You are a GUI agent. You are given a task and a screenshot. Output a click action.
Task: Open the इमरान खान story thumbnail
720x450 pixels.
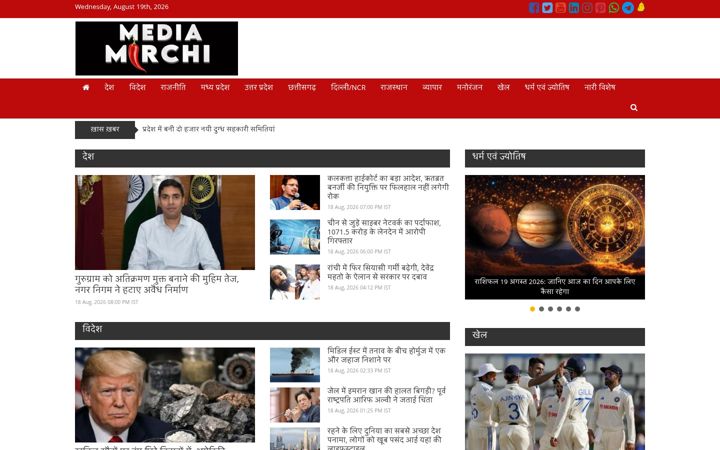click(295, 405)
